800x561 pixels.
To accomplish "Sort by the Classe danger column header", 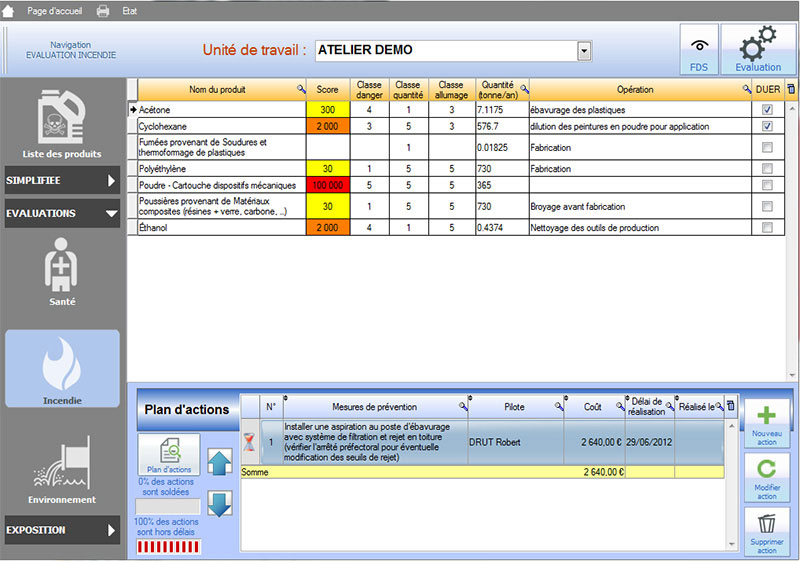I will [x=369, y=89].
